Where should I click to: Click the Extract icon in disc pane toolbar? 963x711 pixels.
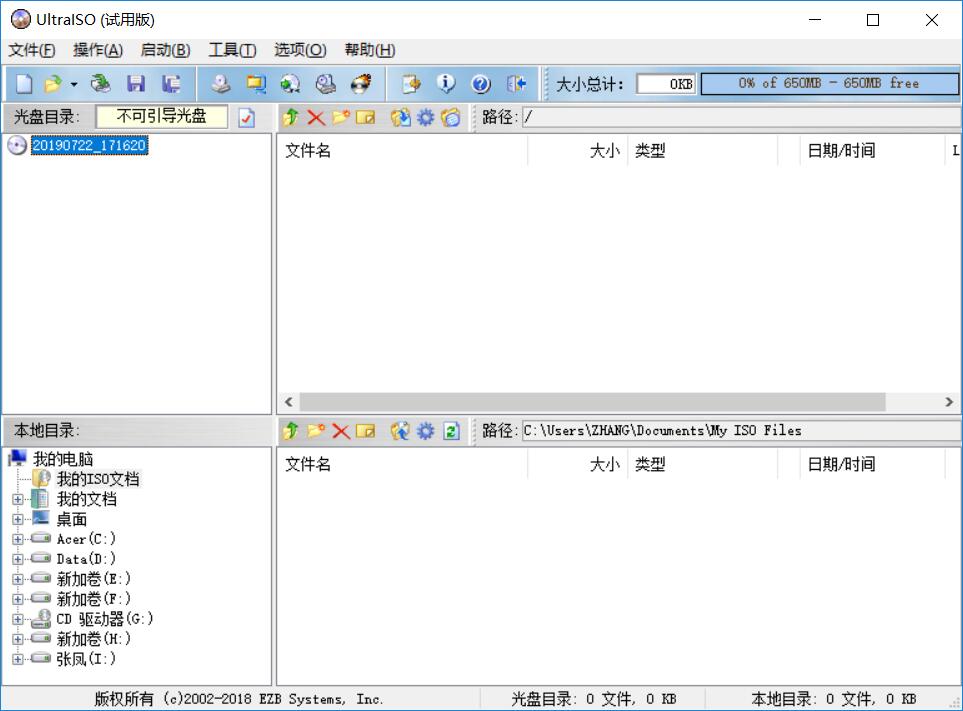(400, 117)
